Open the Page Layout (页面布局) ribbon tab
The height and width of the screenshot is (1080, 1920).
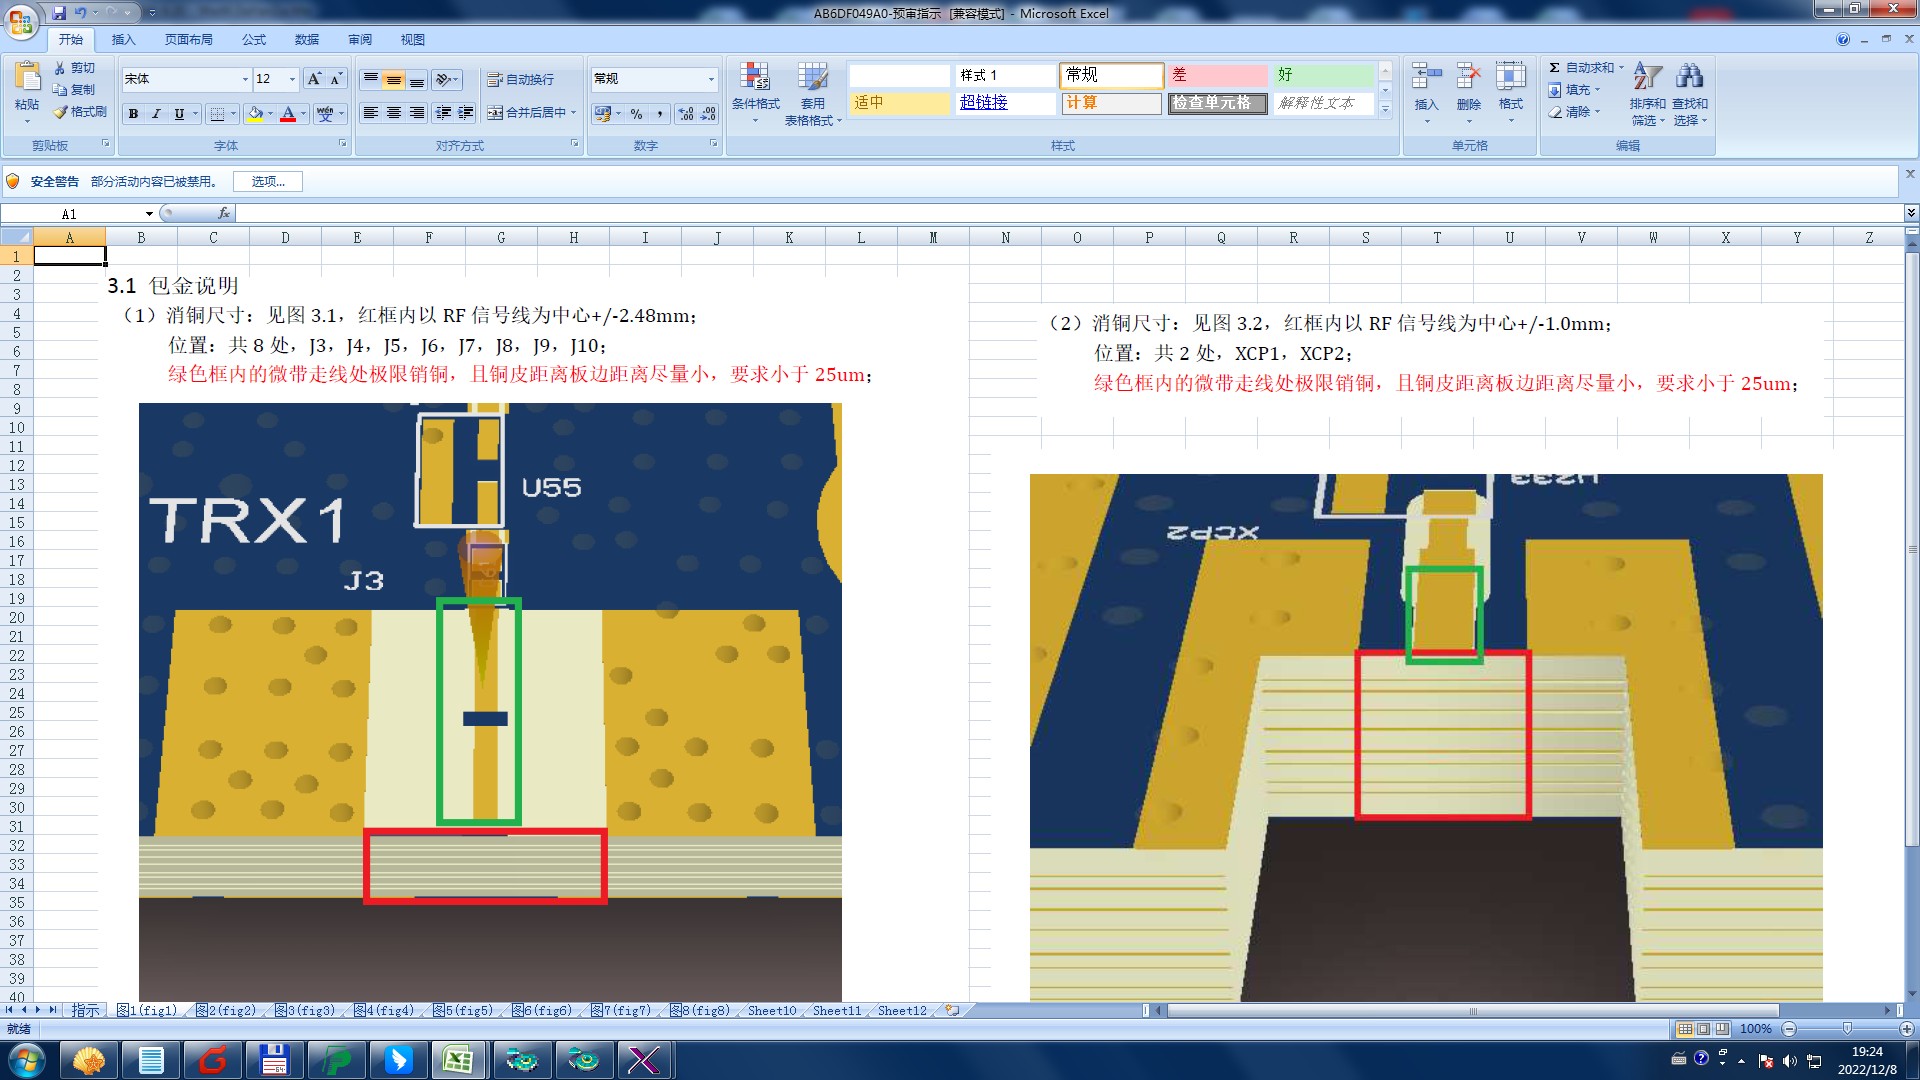point(188,40)
